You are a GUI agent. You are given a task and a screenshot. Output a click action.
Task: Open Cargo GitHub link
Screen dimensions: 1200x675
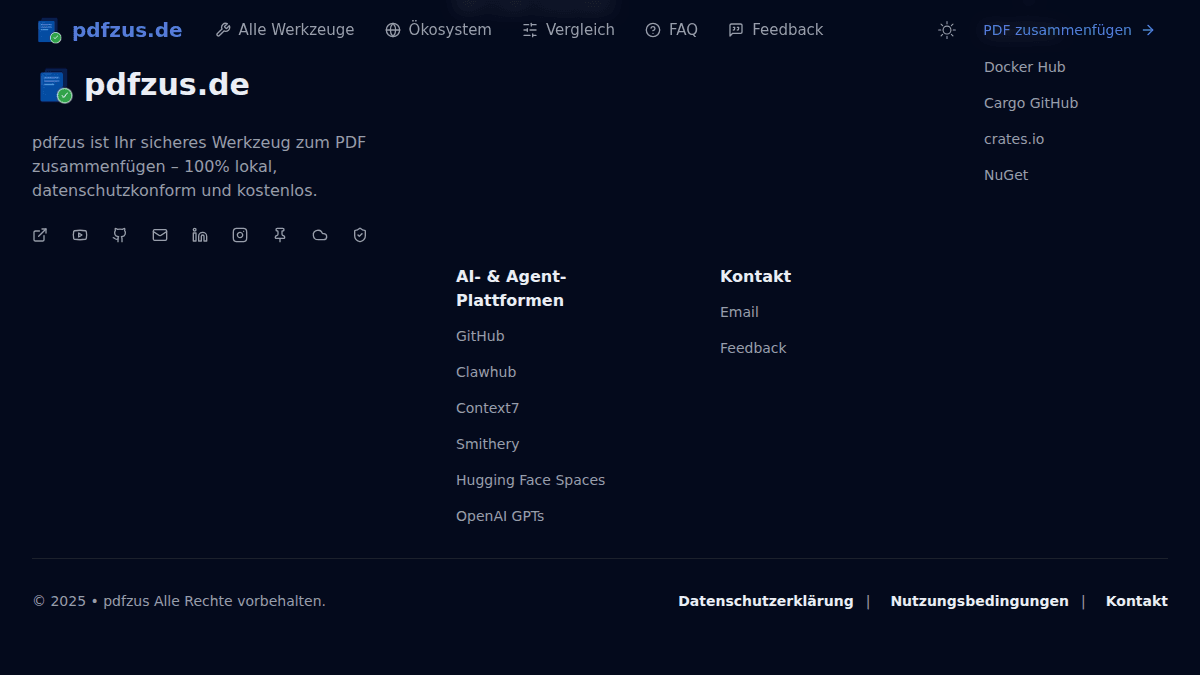[x=1031, y=103]
